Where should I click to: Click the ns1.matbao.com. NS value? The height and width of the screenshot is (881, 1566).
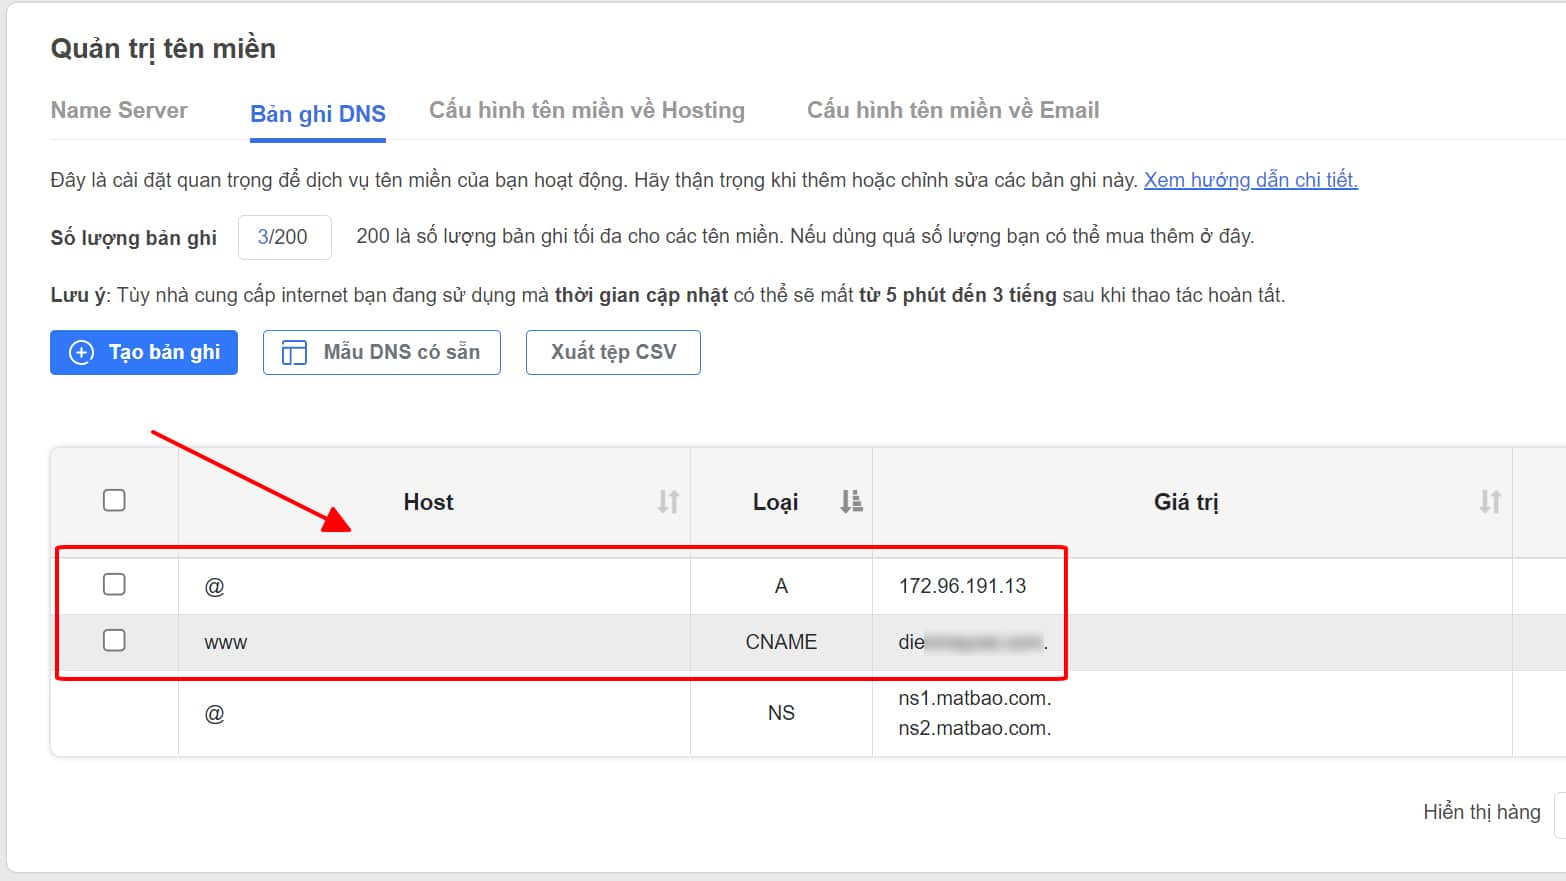[974, 698]
